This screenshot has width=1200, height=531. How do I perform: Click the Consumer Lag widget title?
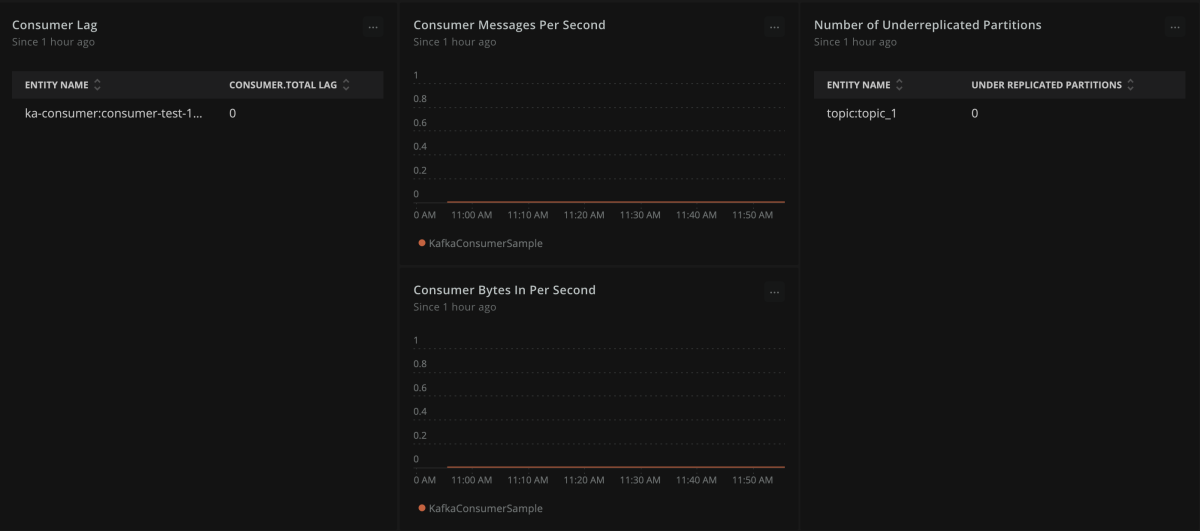pos(55,25)
